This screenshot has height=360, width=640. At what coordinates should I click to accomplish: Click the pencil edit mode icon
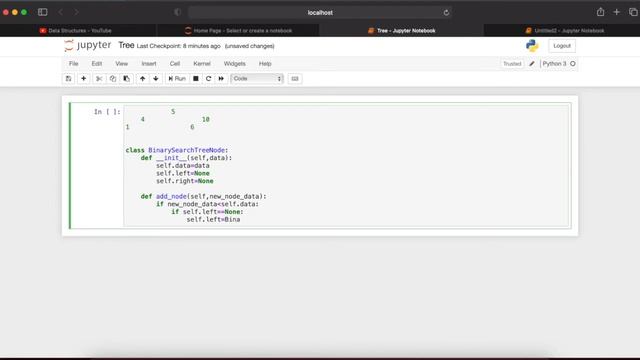(x=532, y=64)
